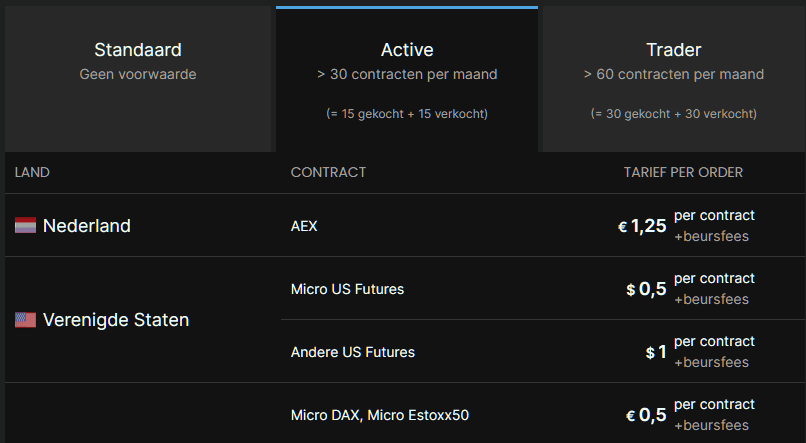Click the $ 0,5 Micro US price
Image resolution: width=806 pixels, height=443 pixels.
pos(646,289)
